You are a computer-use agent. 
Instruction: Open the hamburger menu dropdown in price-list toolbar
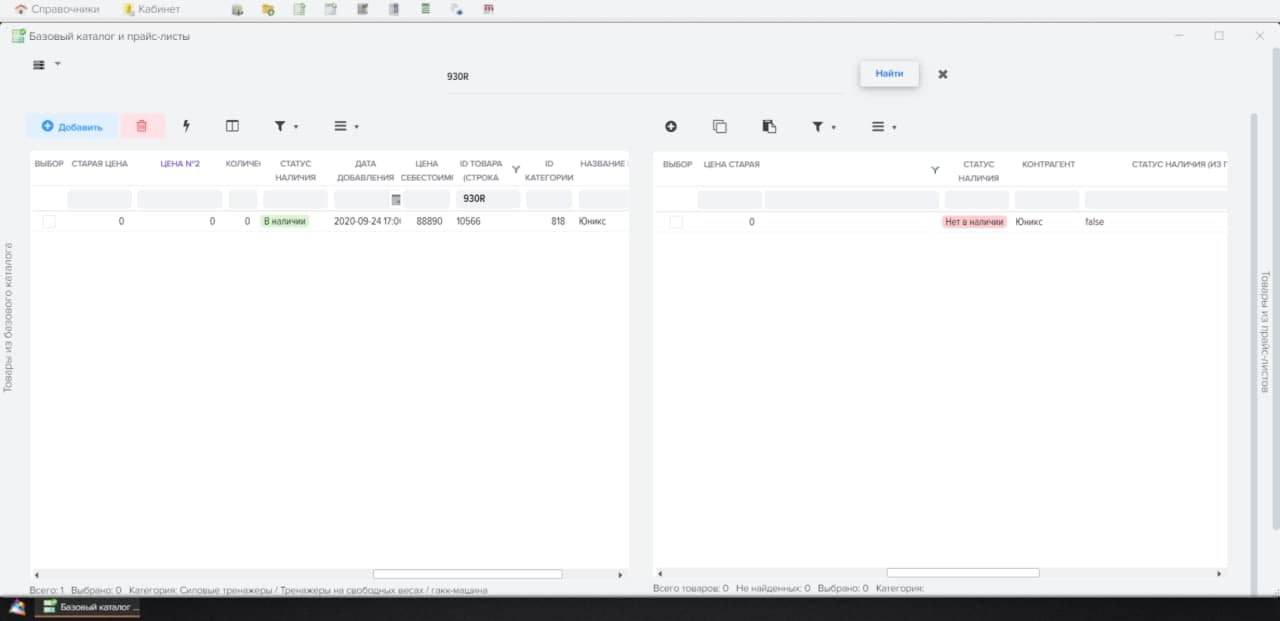883,127
